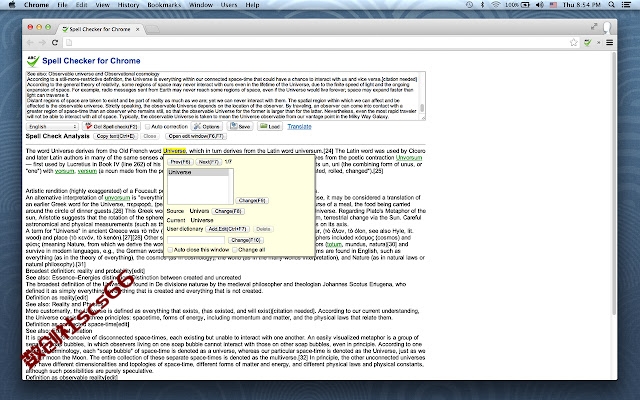Close the Spell Checker for Chrome tab
Screen dimensions: 640x400
click(x=138, y=29)
